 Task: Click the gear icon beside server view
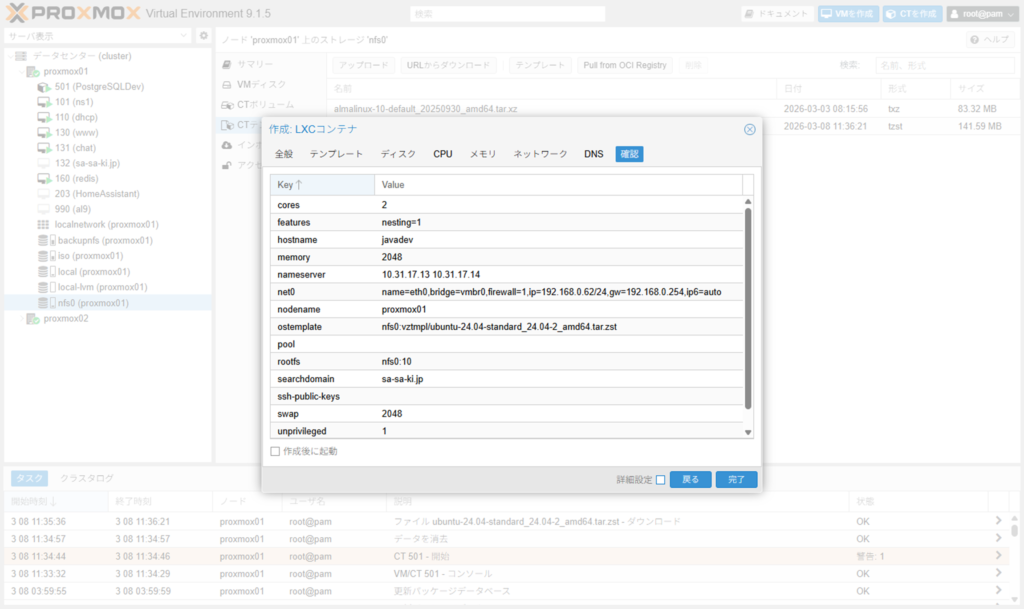[203, 36]
